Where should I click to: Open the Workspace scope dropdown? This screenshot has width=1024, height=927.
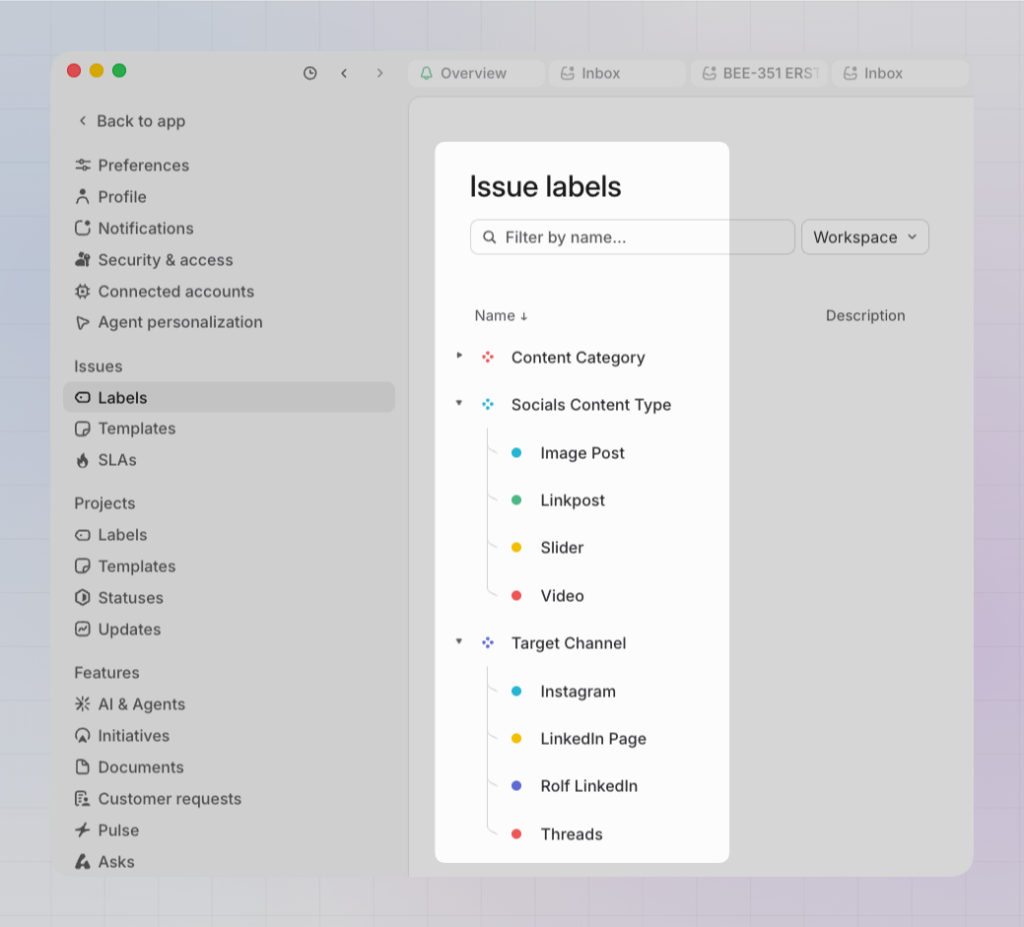pyautogui.click(x=864, y=237)
